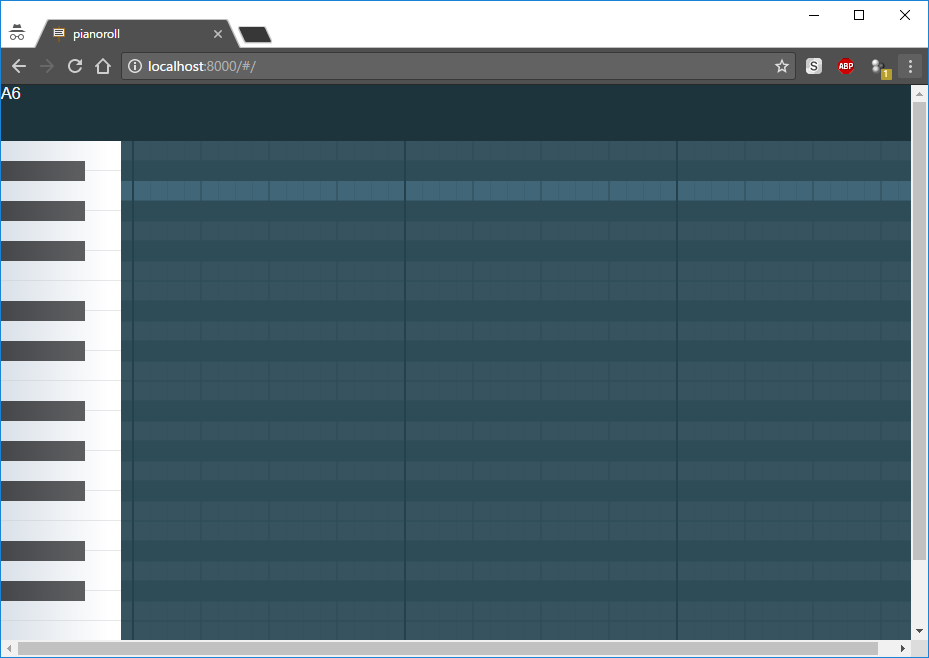Click the incognito icon
This screenshot has width=929, height=658.
(x=17, y=32)
